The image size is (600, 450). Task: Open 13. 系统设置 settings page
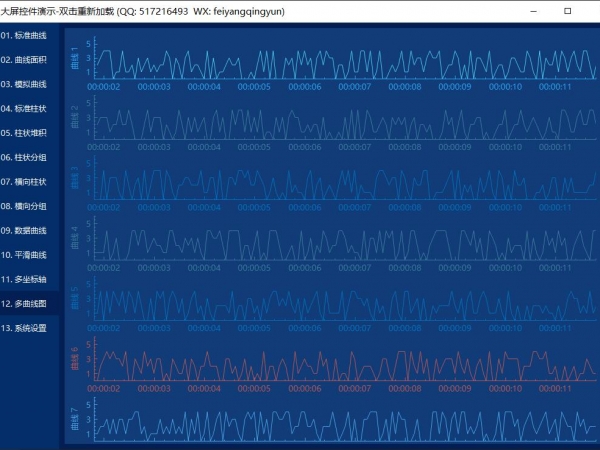30,327
